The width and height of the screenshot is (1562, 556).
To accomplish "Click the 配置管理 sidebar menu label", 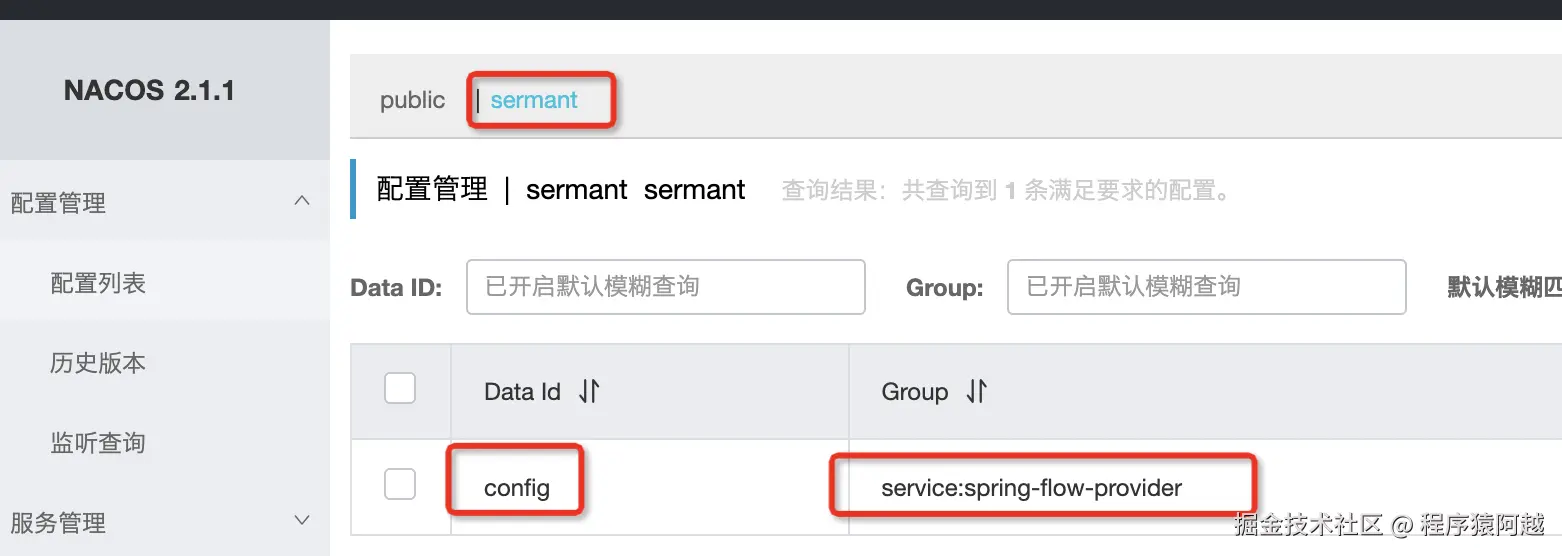I will pos(58,203).
